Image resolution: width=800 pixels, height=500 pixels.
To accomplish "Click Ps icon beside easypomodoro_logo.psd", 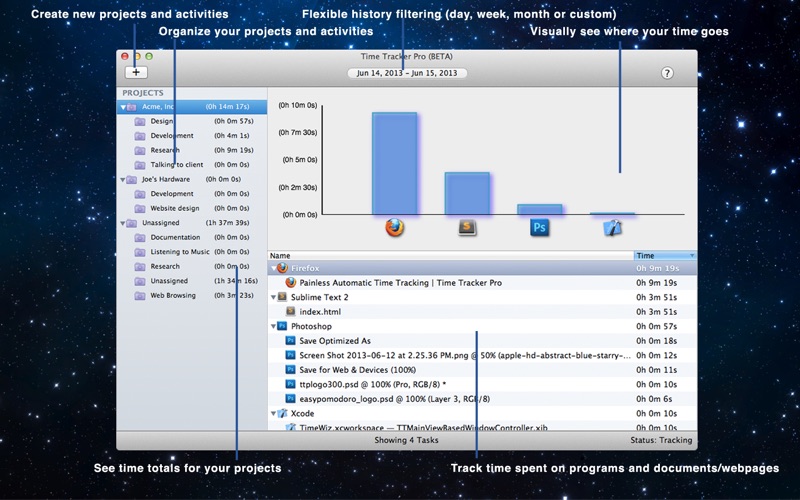I will point(291,399).
